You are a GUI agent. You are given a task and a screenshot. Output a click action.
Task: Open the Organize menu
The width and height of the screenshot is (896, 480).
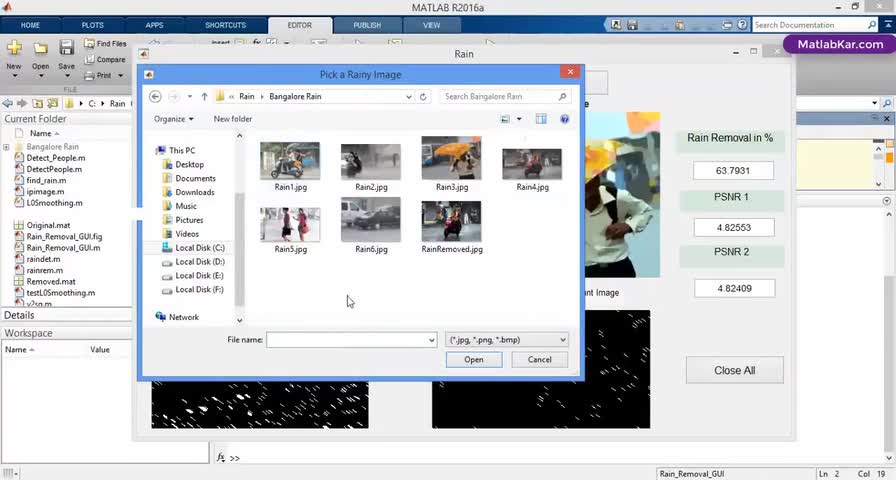pyautogui.click(x=174, y=119)
